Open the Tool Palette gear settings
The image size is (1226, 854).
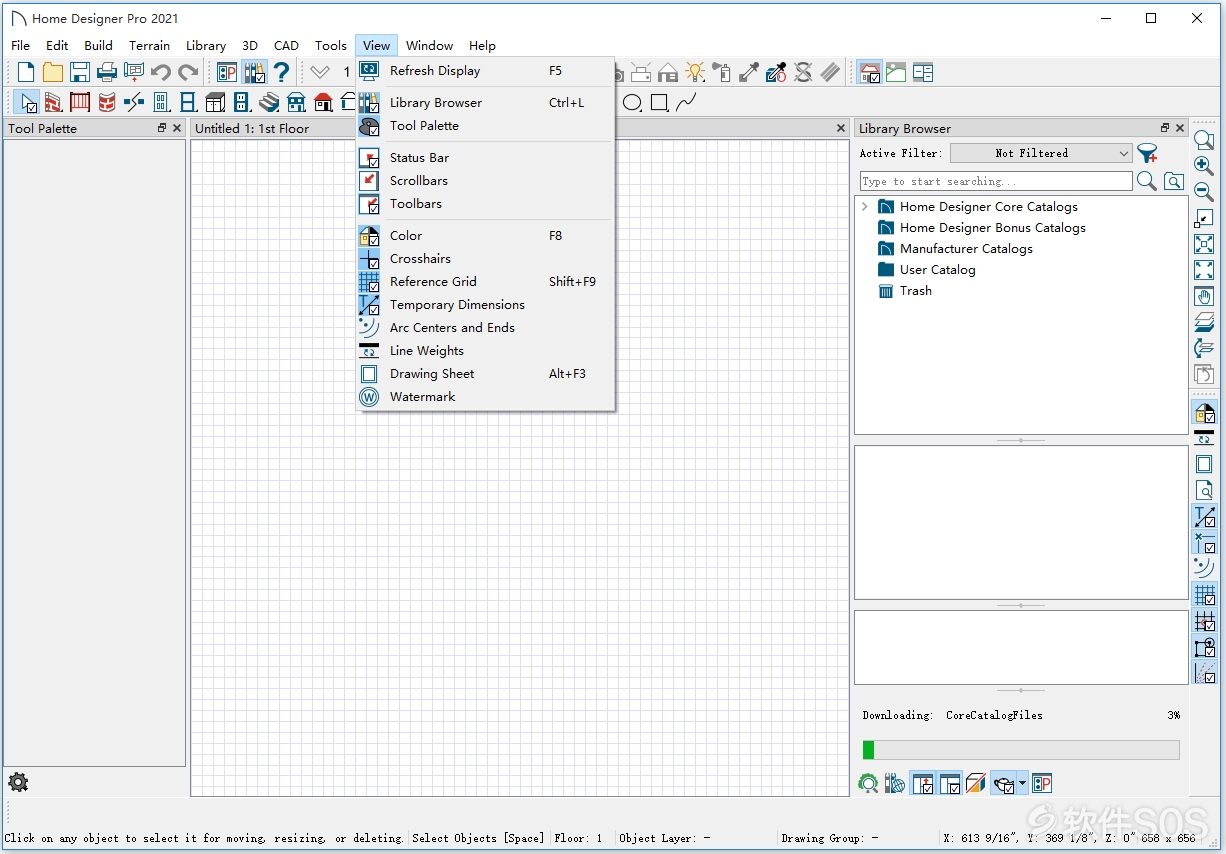coord(18,782)
